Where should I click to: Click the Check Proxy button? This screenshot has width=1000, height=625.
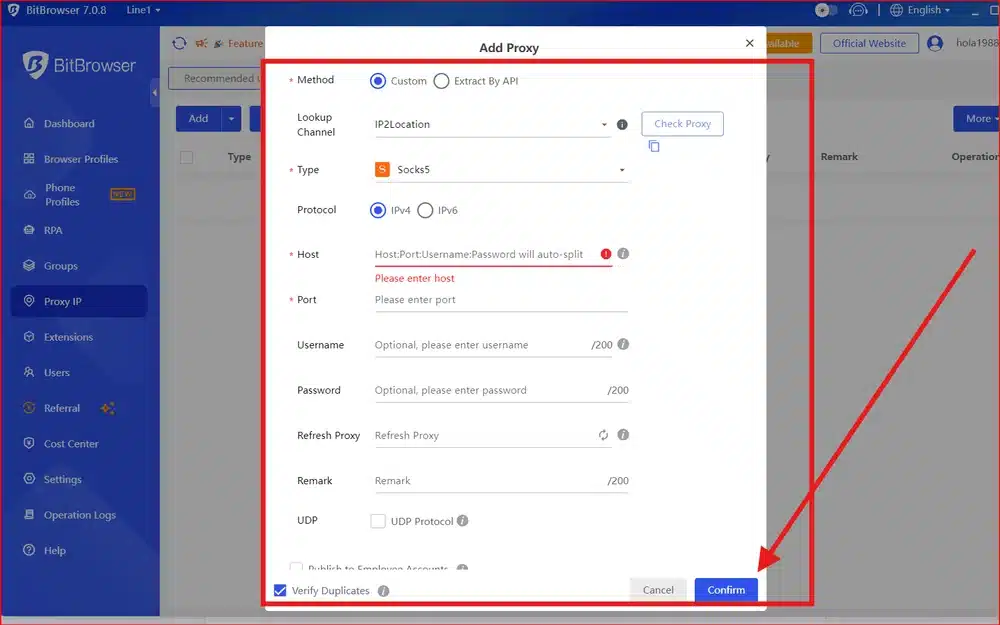[x=682, y=124]
